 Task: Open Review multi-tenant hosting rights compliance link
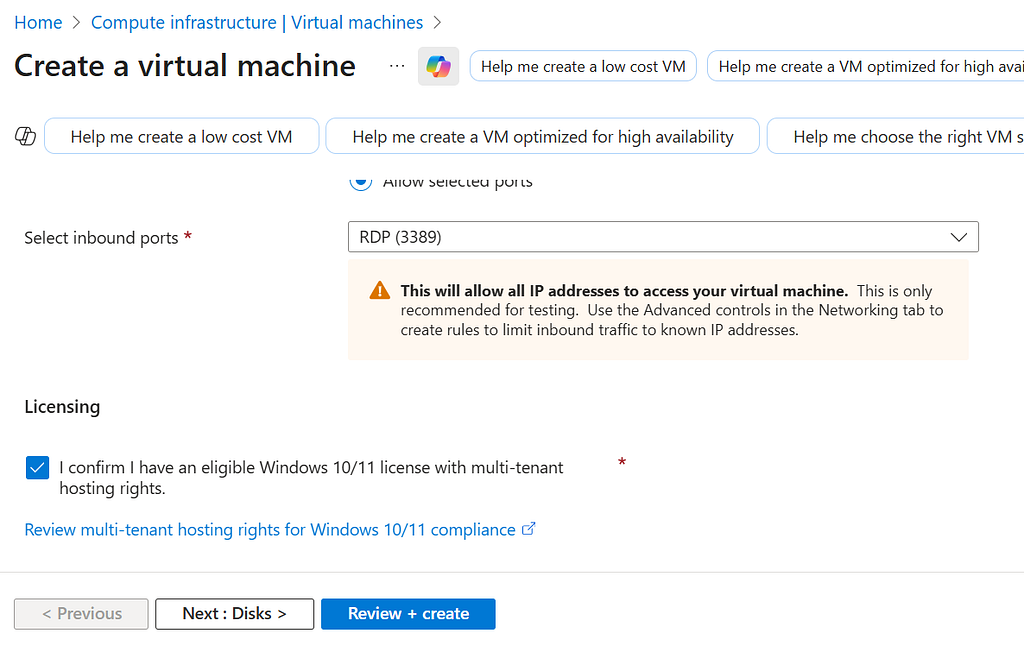coord(270,529)
